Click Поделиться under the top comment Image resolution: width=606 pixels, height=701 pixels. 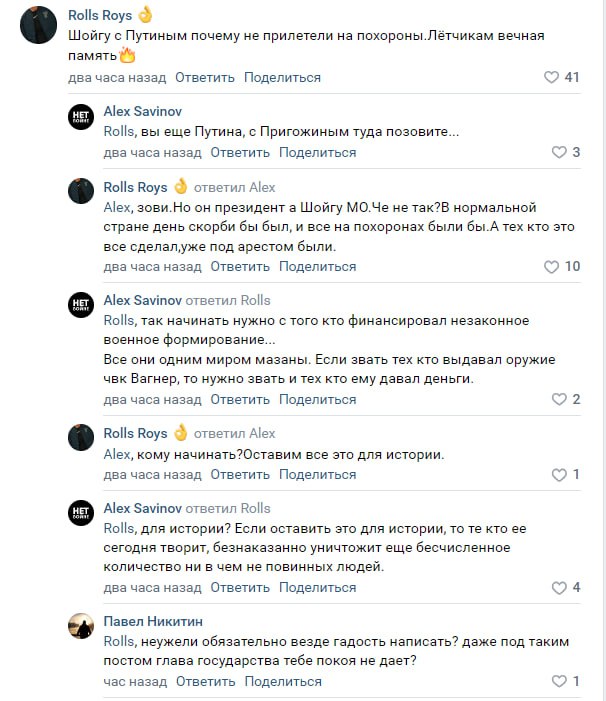point(282,77)
